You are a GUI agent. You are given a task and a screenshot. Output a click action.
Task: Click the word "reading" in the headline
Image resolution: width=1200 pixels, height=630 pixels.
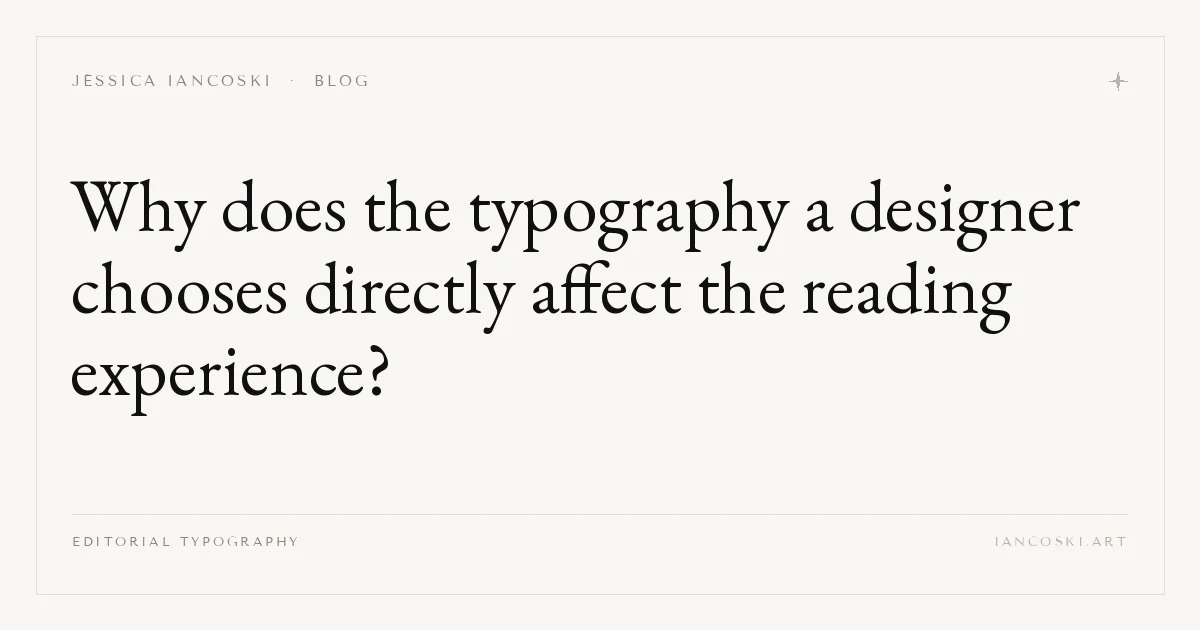905,296
